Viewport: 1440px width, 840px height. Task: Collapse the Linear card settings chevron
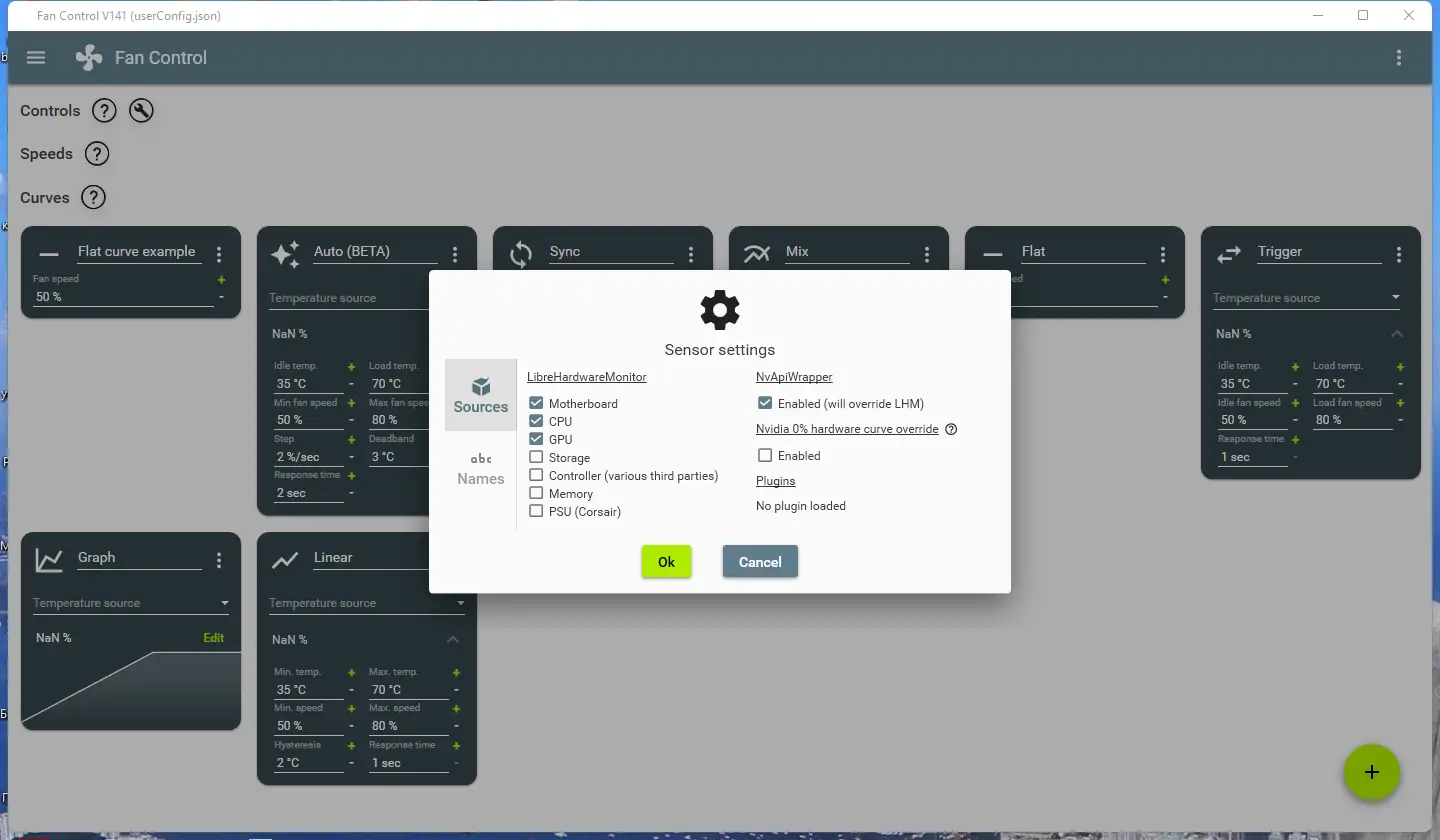(453, 640)
